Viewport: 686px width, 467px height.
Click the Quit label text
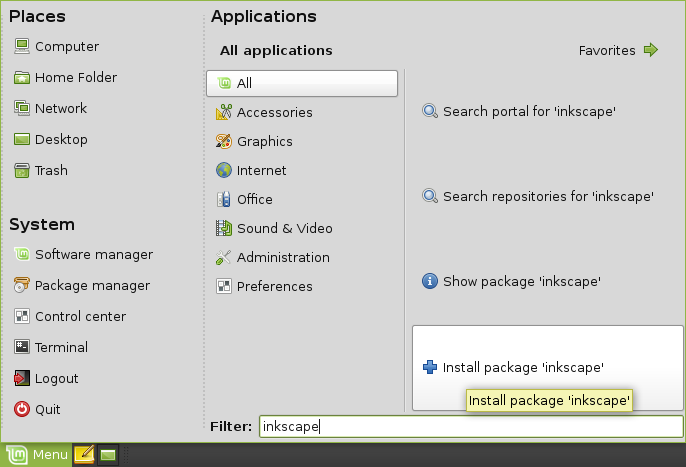(48, 410)
